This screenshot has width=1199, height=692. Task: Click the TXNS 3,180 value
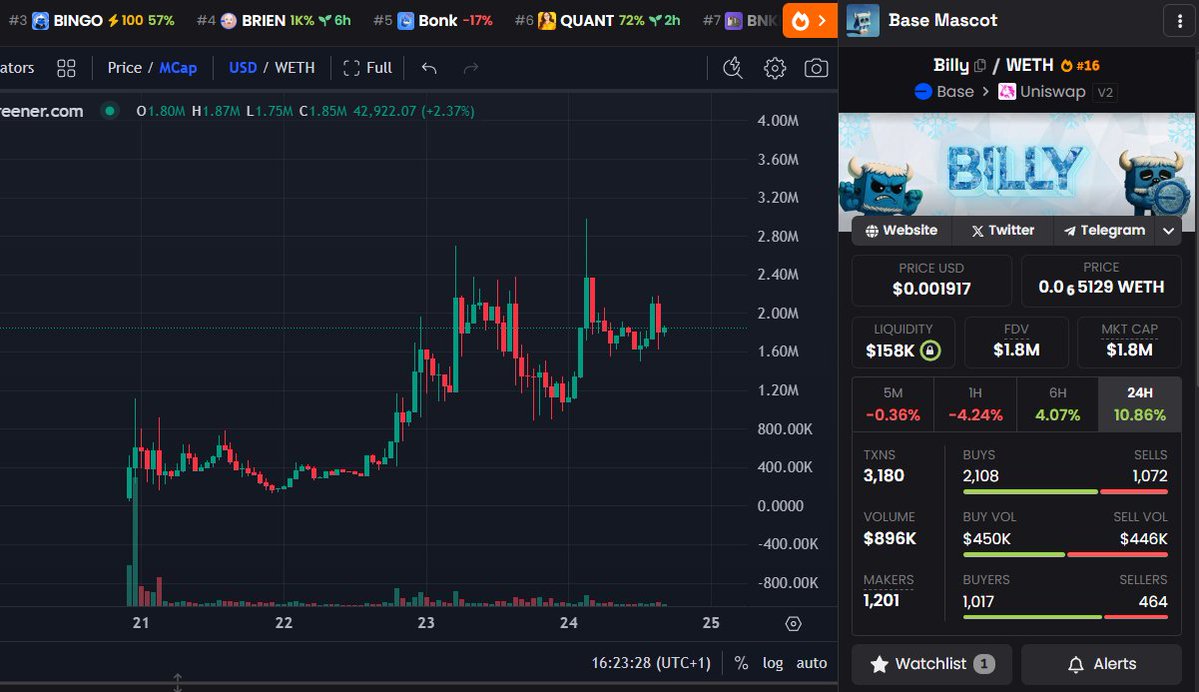(x=883, y=476)
